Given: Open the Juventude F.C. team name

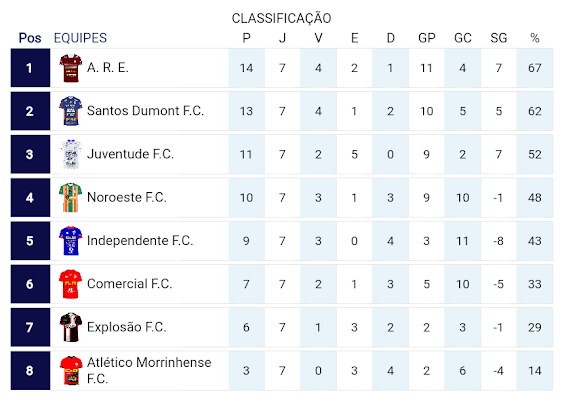Looking at the screenshot, I should pos(130,154).
